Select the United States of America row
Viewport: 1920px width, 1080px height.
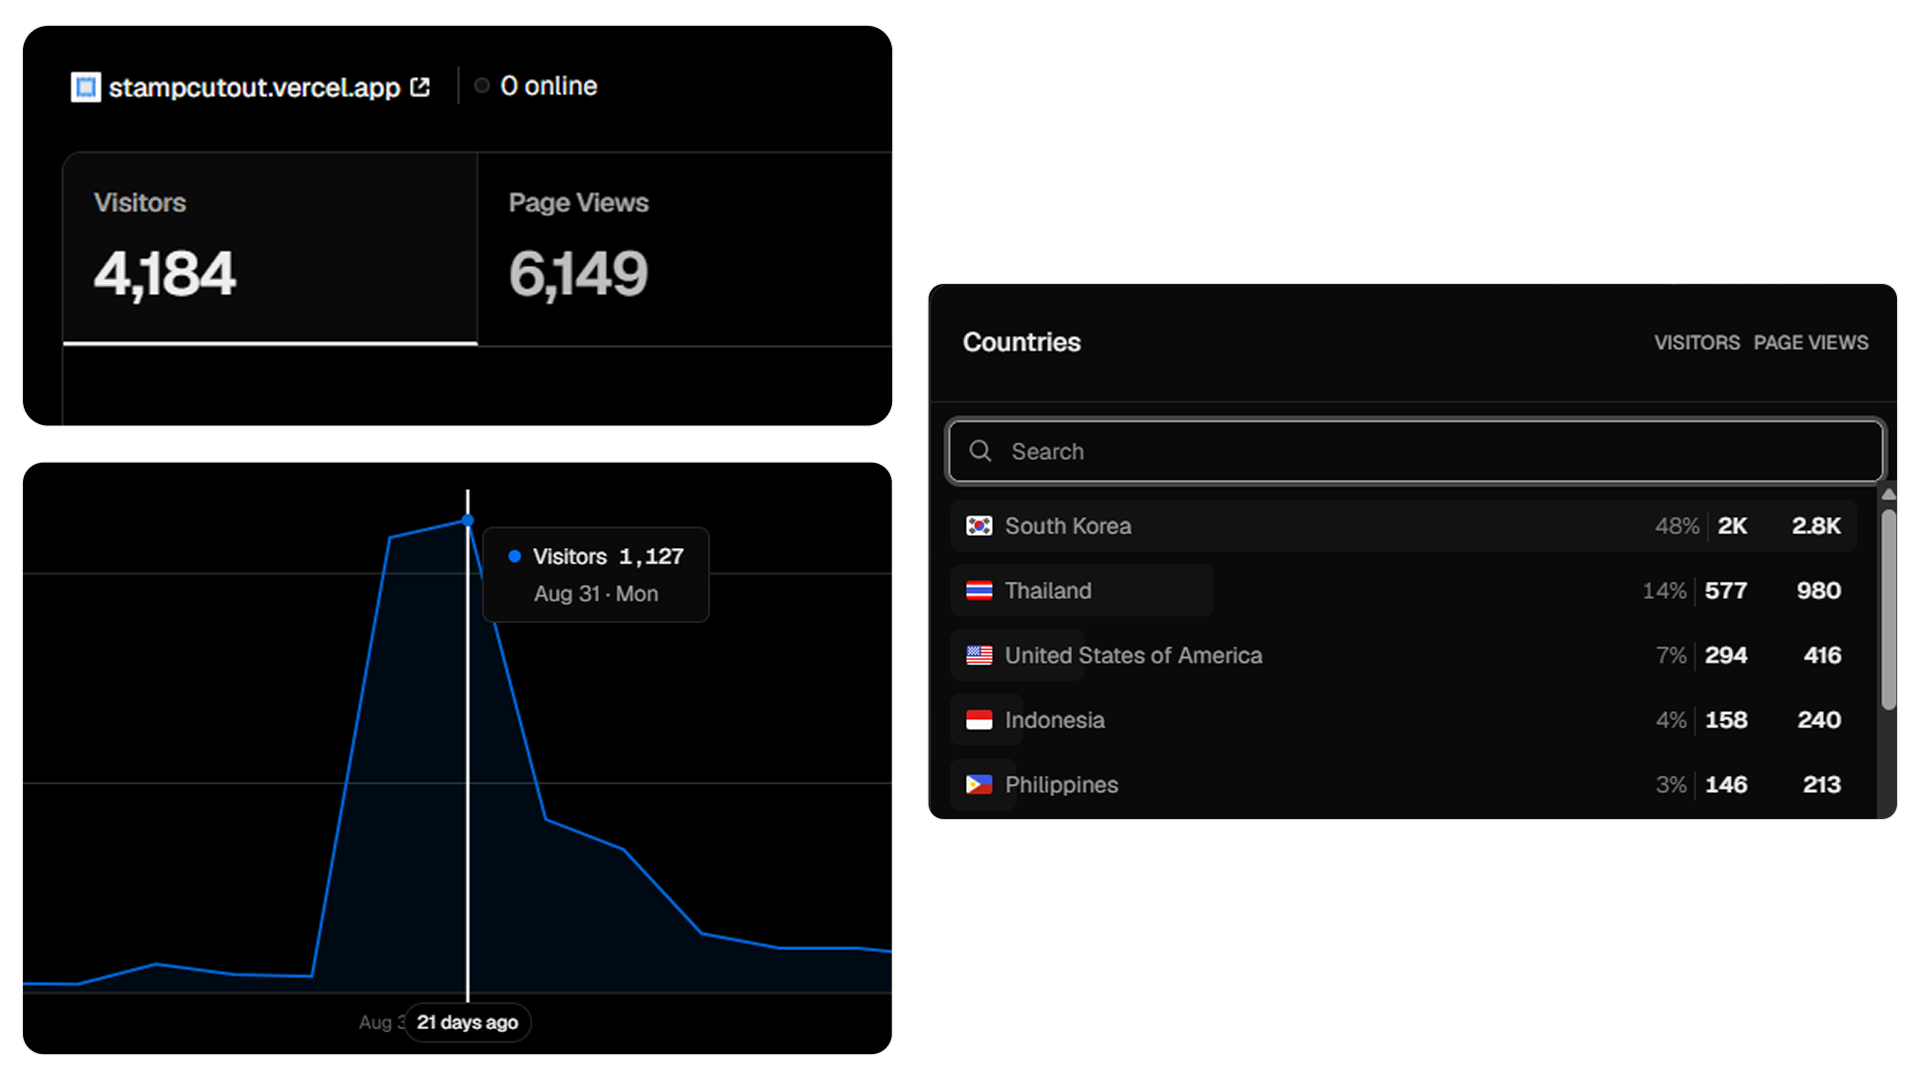1403,655
